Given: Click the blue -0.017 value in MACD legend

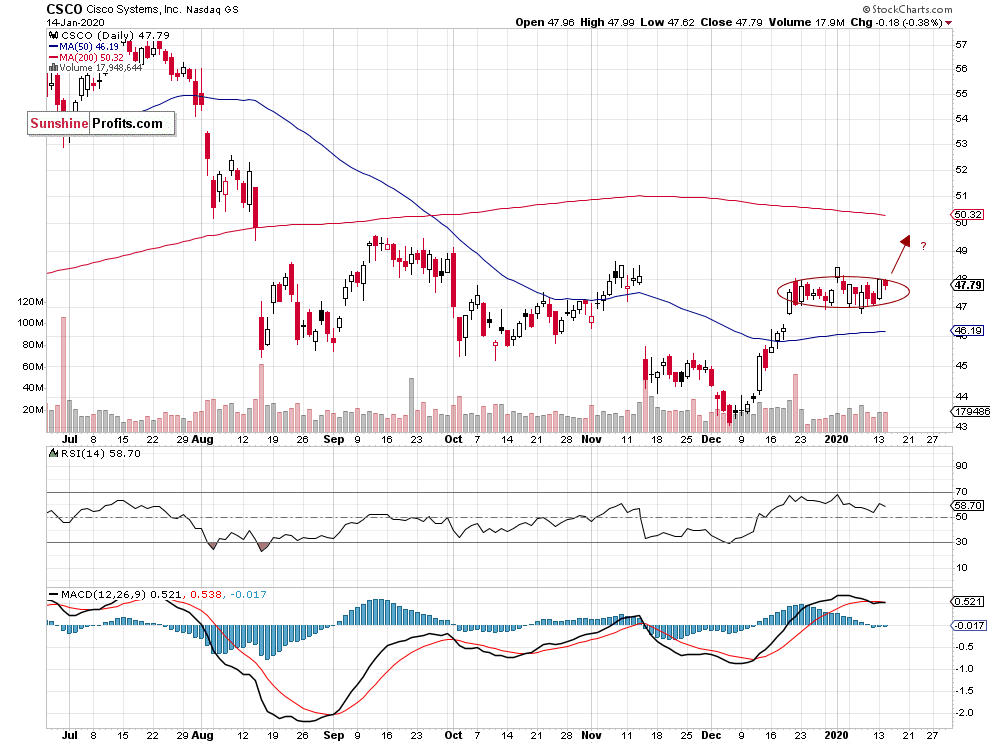Looking at the screenshot, I should click(x=248, y=594).
